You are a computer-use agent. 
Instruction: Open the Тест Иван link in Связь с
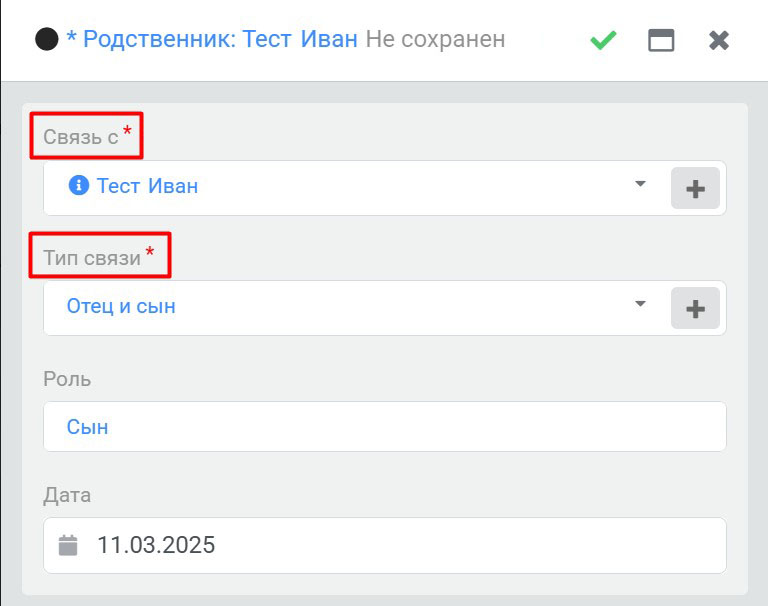pyautogui.click(x=147, y=186)
